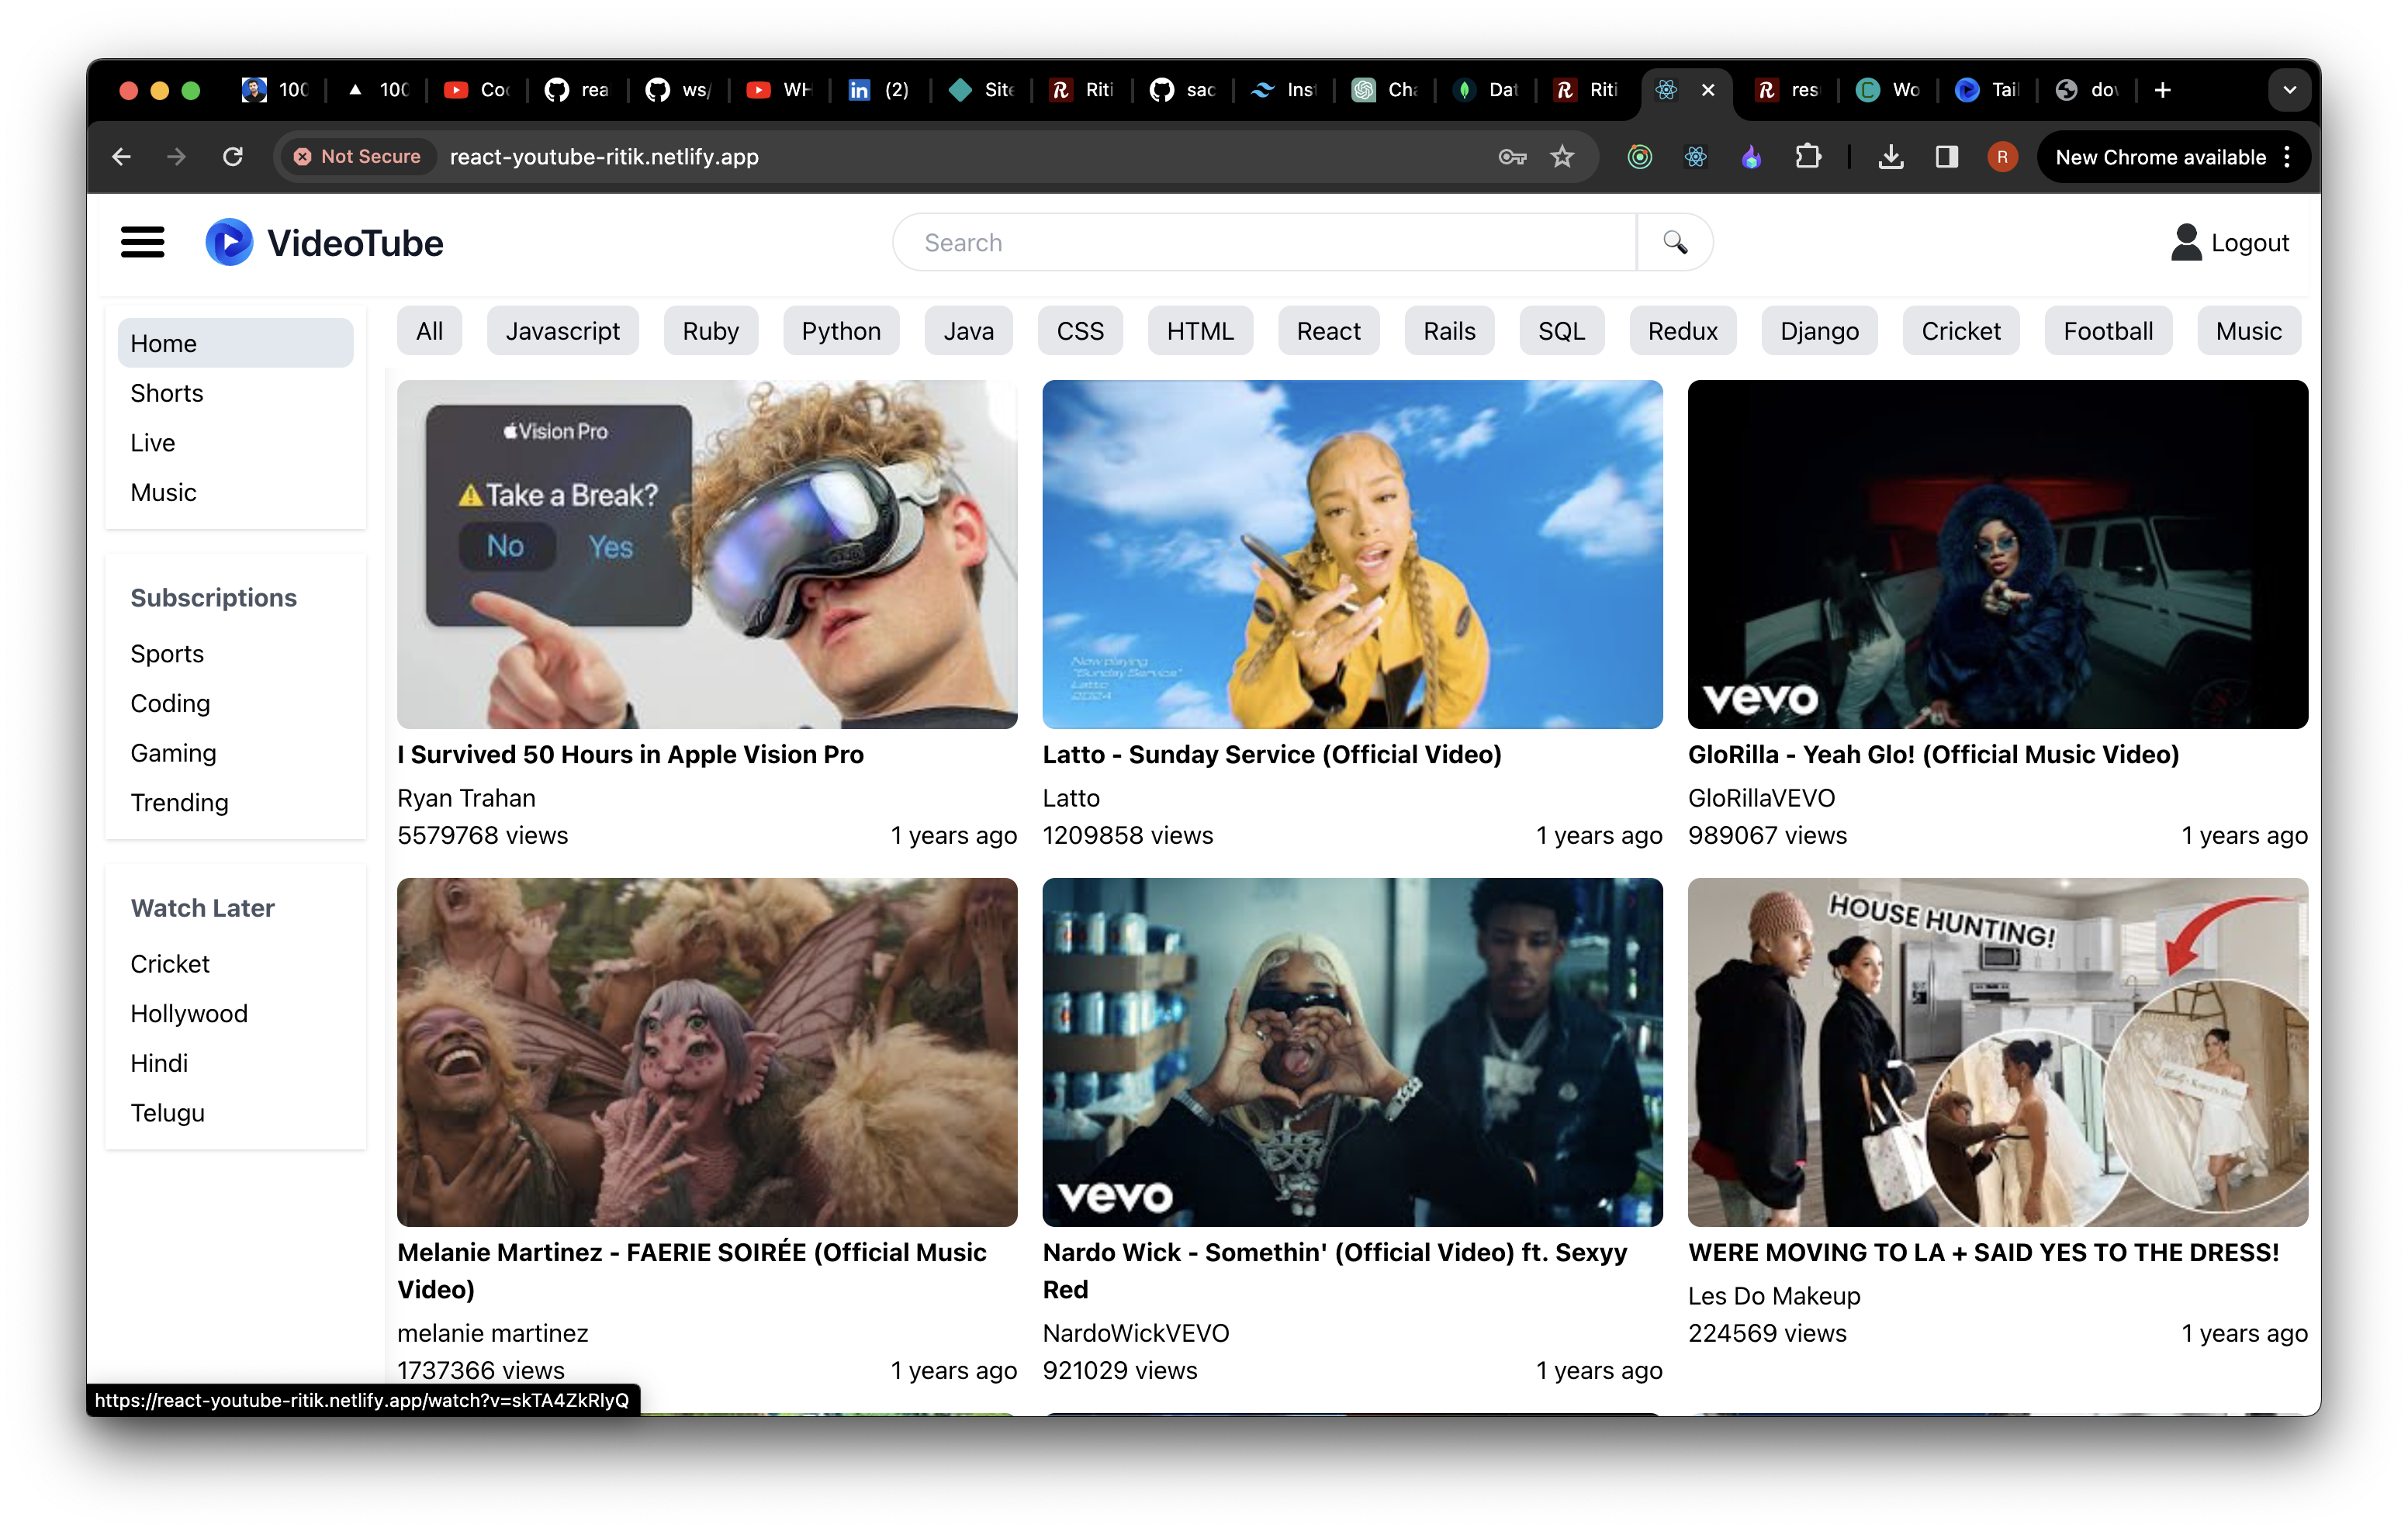Image resolution: width=2408 pixels, height=1531 pixels.
Task: Open the Latto Sunday Service video title link
Action: coord(1272,755)
